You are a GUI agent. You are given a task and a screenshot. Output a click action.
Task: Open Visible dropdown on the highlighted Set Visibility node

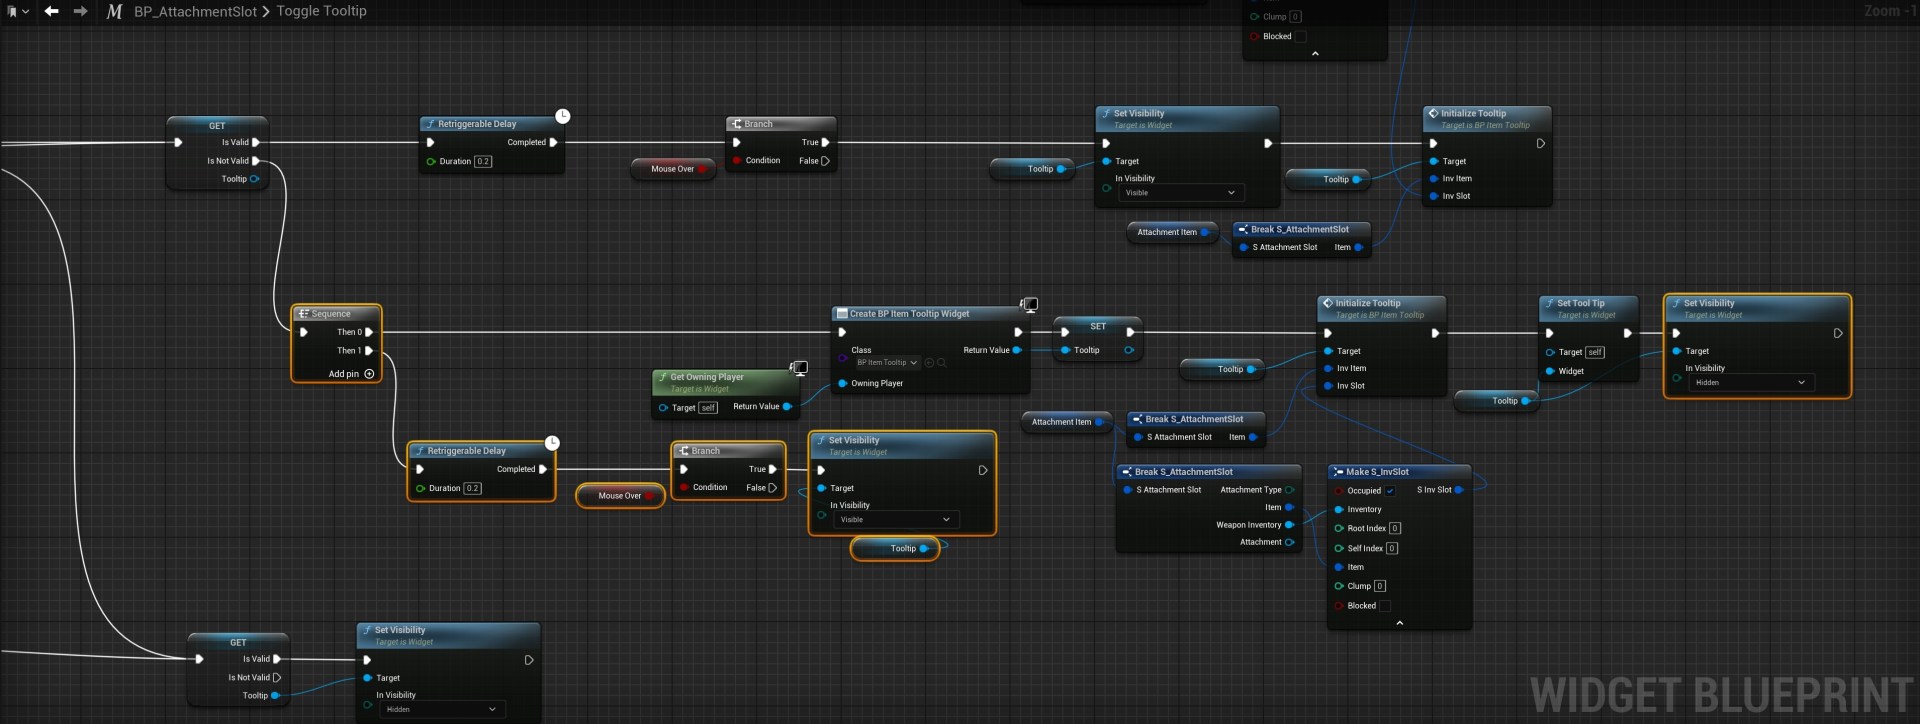(x=895, y=520)
